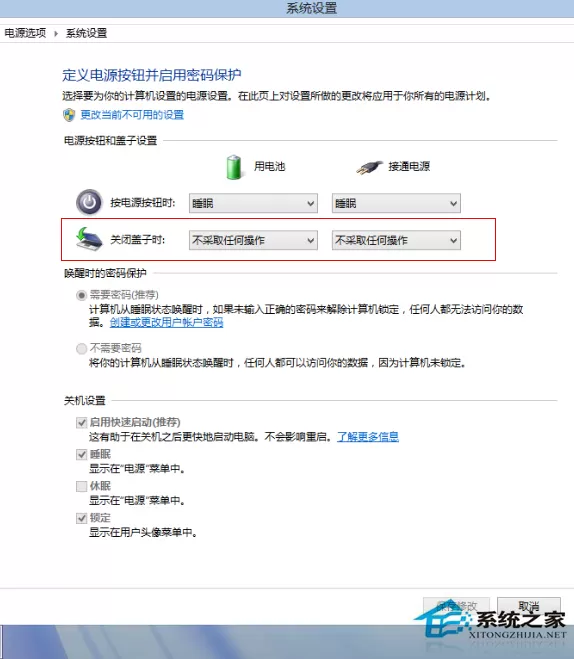Viewport: 574px width, 659px height.
Task: Toggle the 启用快速启动 checkbox
Action: tap(82, 422)
